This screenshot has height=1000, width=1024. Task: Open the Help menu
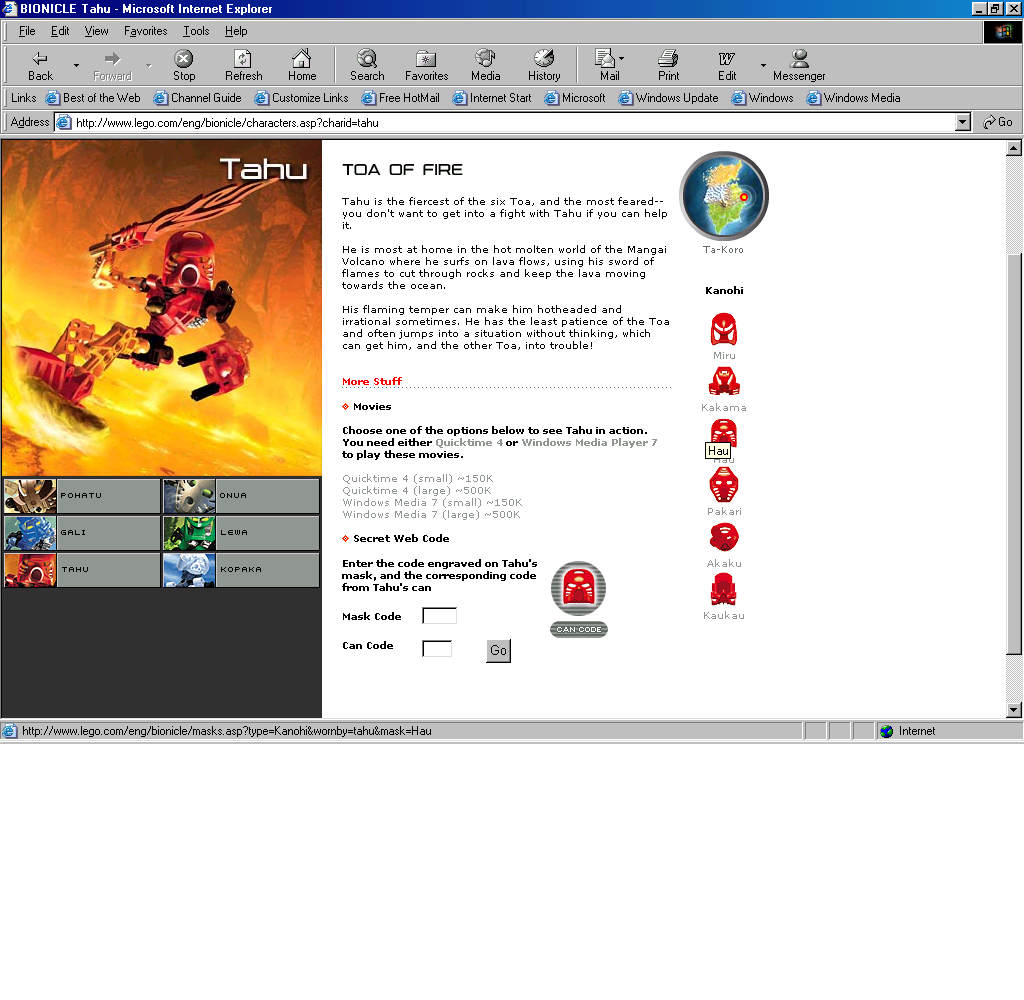click(x=236, y=31)
